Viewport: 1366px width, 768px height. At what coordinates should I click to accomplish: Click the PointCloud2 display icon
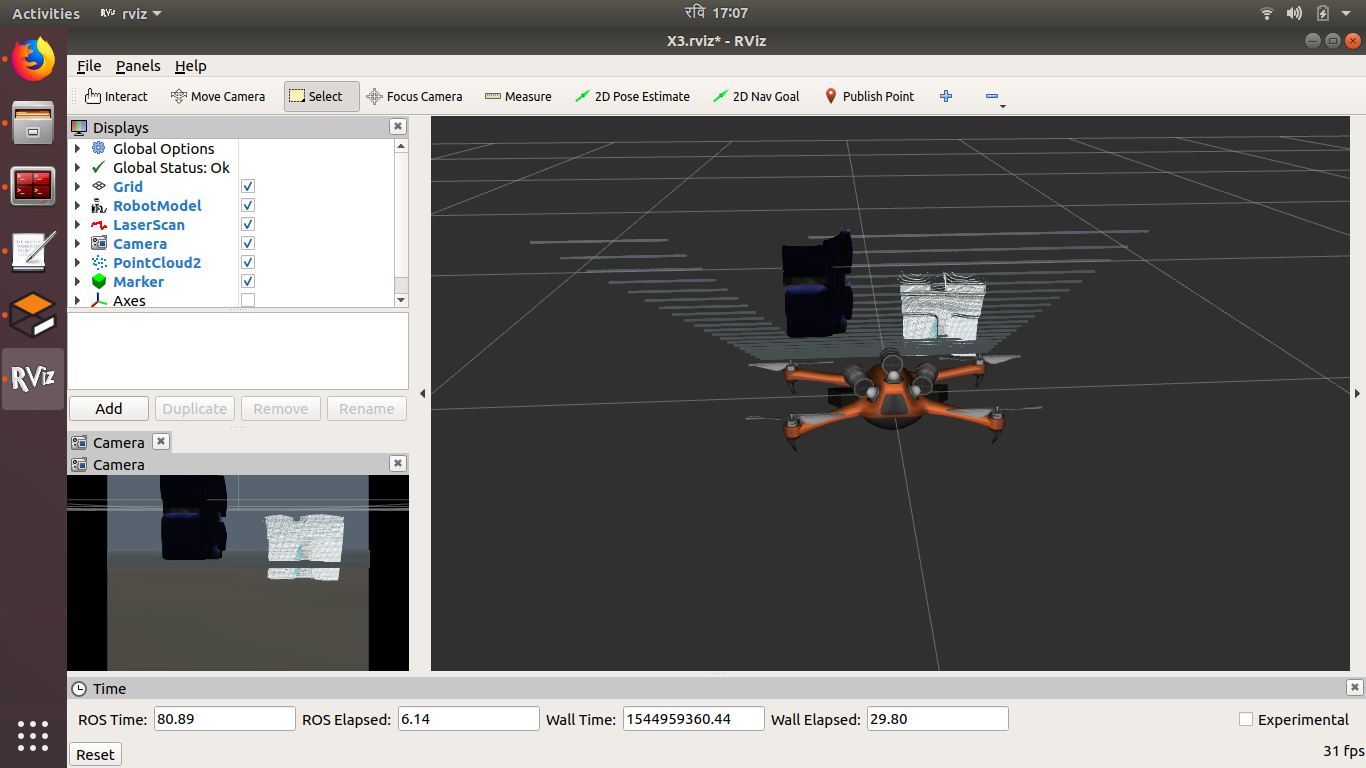[98, 262]
